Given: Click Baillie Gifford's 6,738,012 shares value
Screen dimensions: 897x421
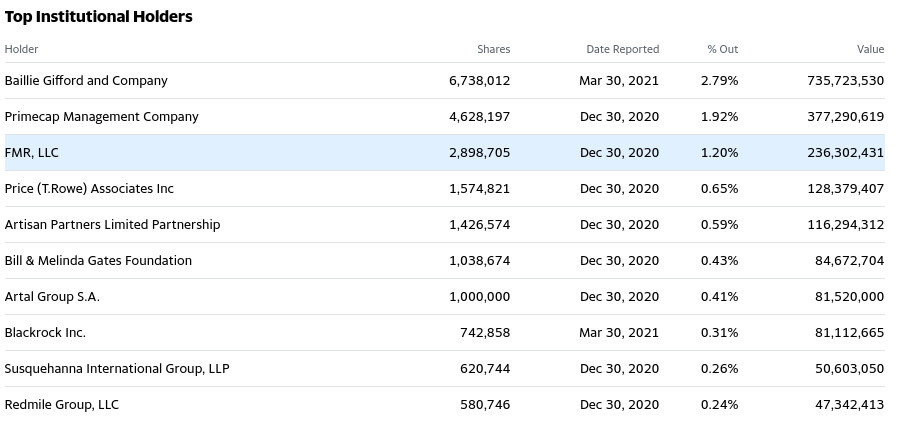Looking at the screenshot, I should (x=479, y=81).
